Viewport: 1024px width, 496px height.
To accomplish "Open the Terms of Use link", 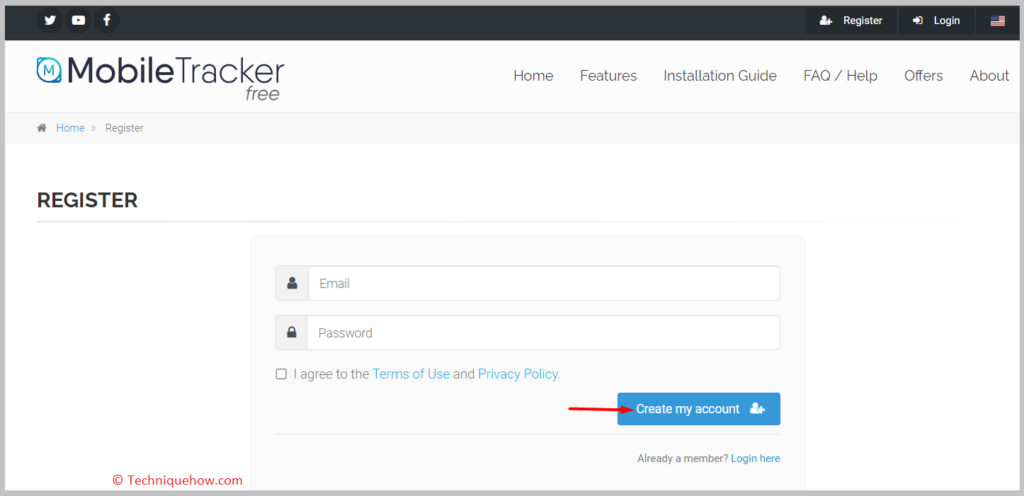I will [x=411, y=374].
